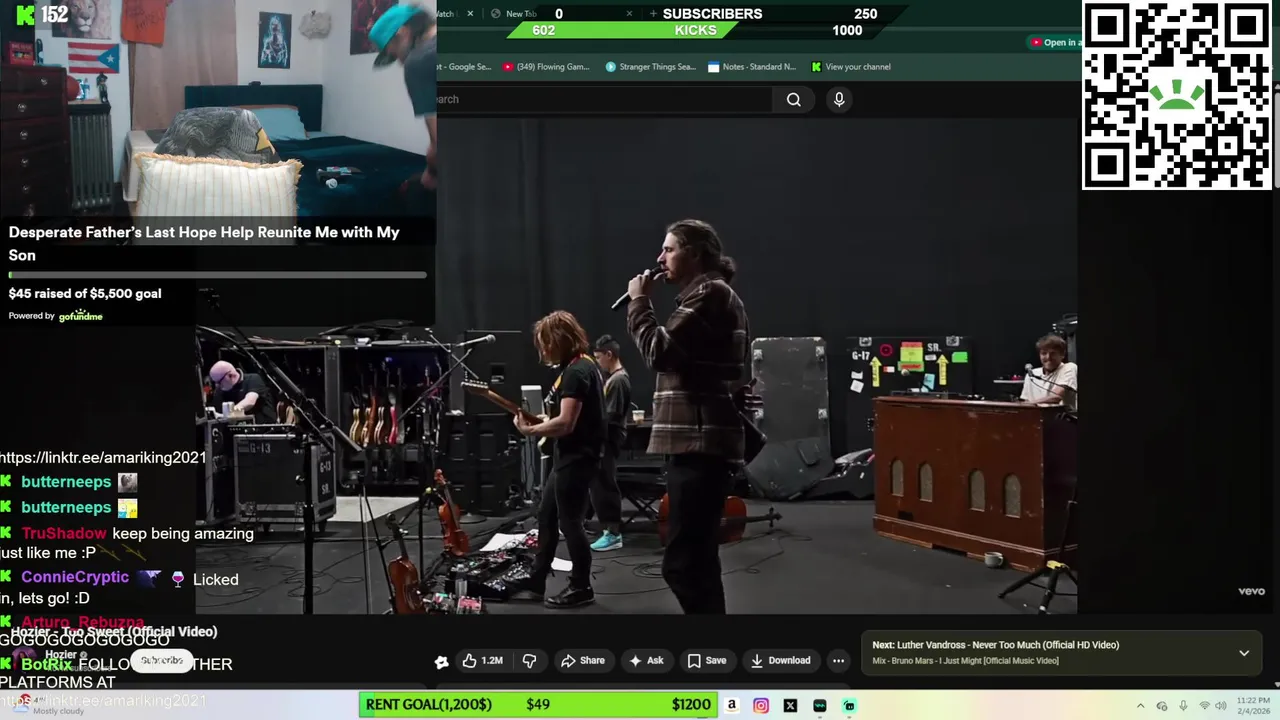Like the video showing 1.2M likes
The image size is (1280, 720).
pyautogui.click(x=482, y=660)
